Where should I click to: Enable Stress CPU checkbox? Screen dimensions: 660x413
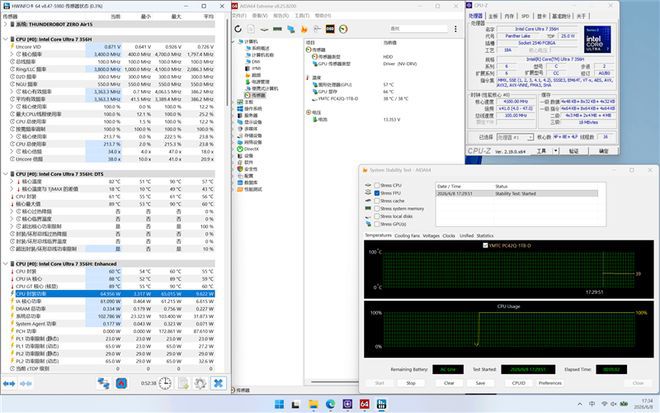tap(377, 185)
